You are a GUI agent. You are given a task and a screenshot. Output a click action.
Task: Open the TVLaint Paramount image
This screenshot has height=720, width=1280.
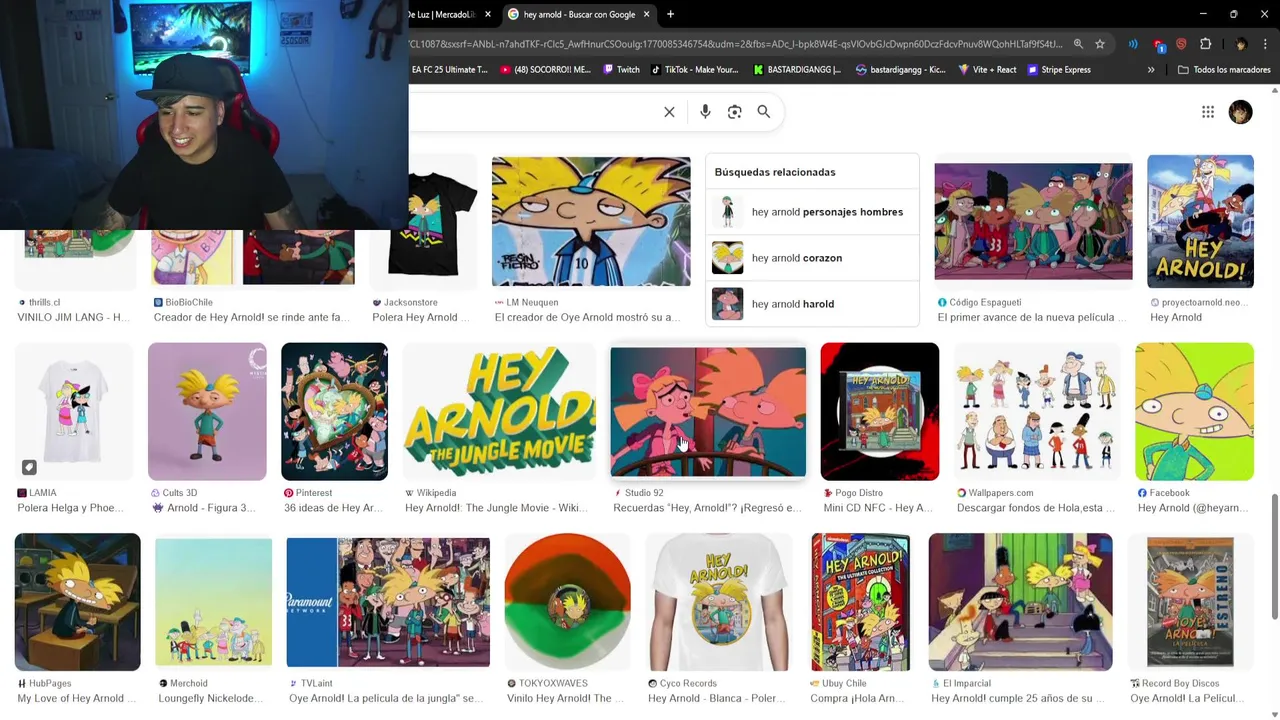388,602
